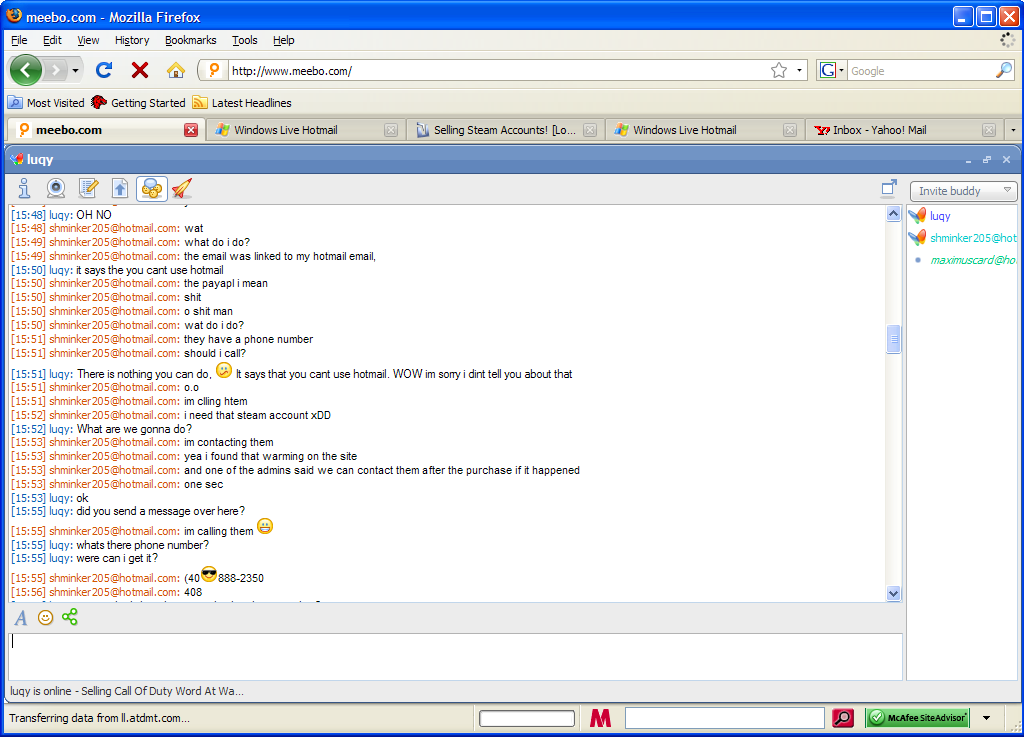
Task: Switch to Inbox - Yahoo! Mail tab
Action: click(x=903, y=130)
